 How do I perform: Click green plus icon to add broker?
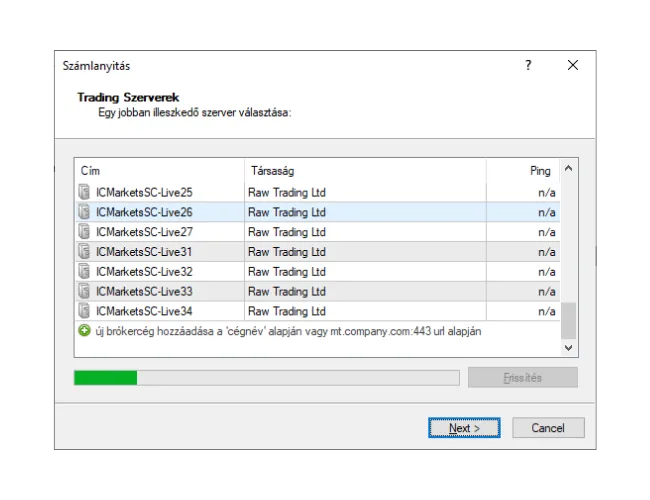click(84, 331)
